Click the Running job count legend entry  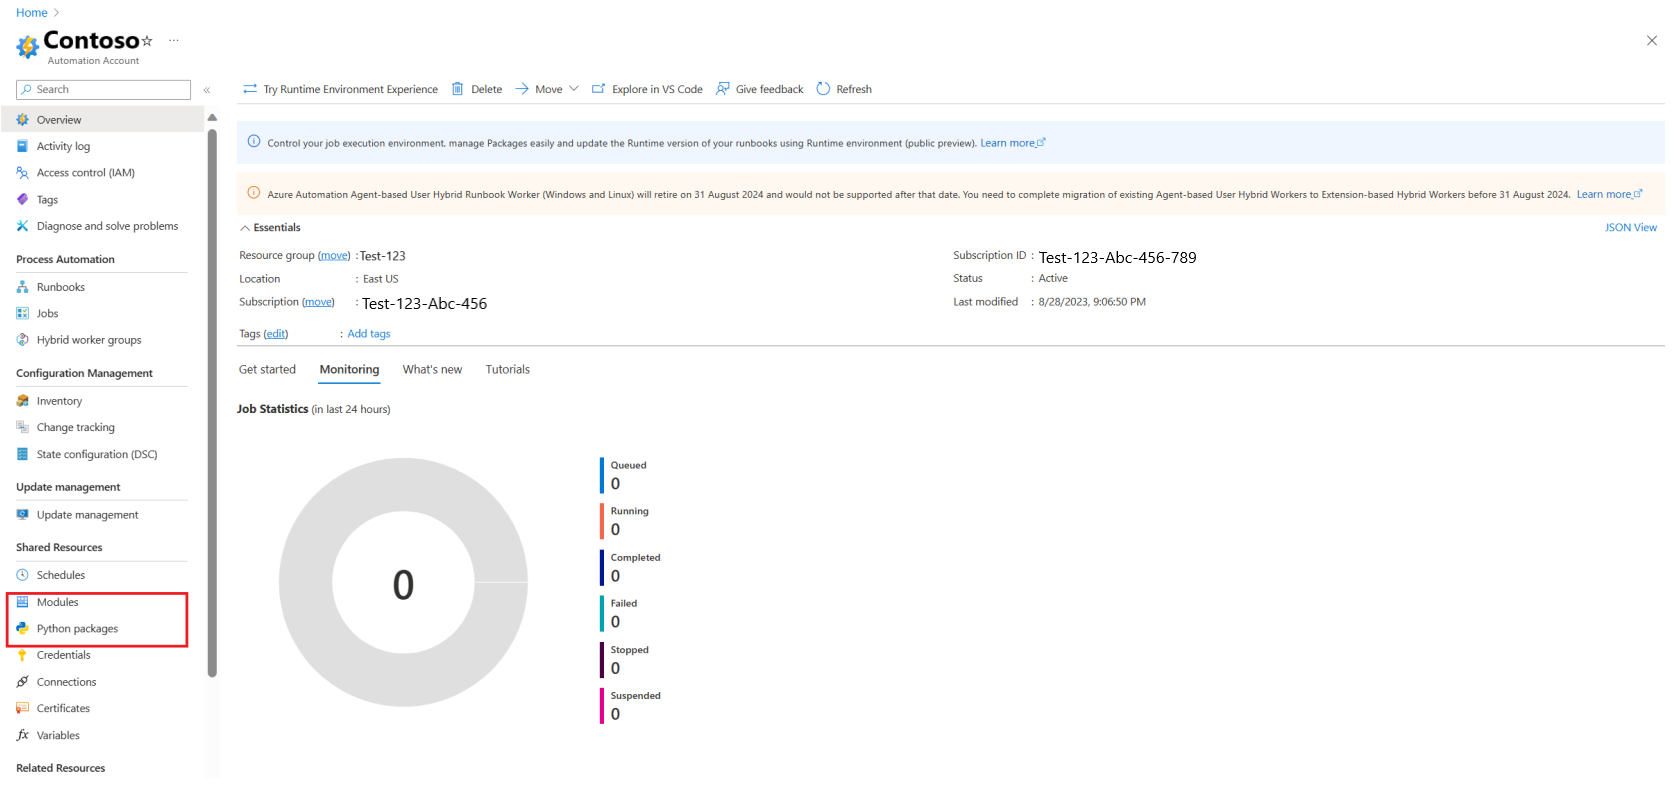(626, 522)
